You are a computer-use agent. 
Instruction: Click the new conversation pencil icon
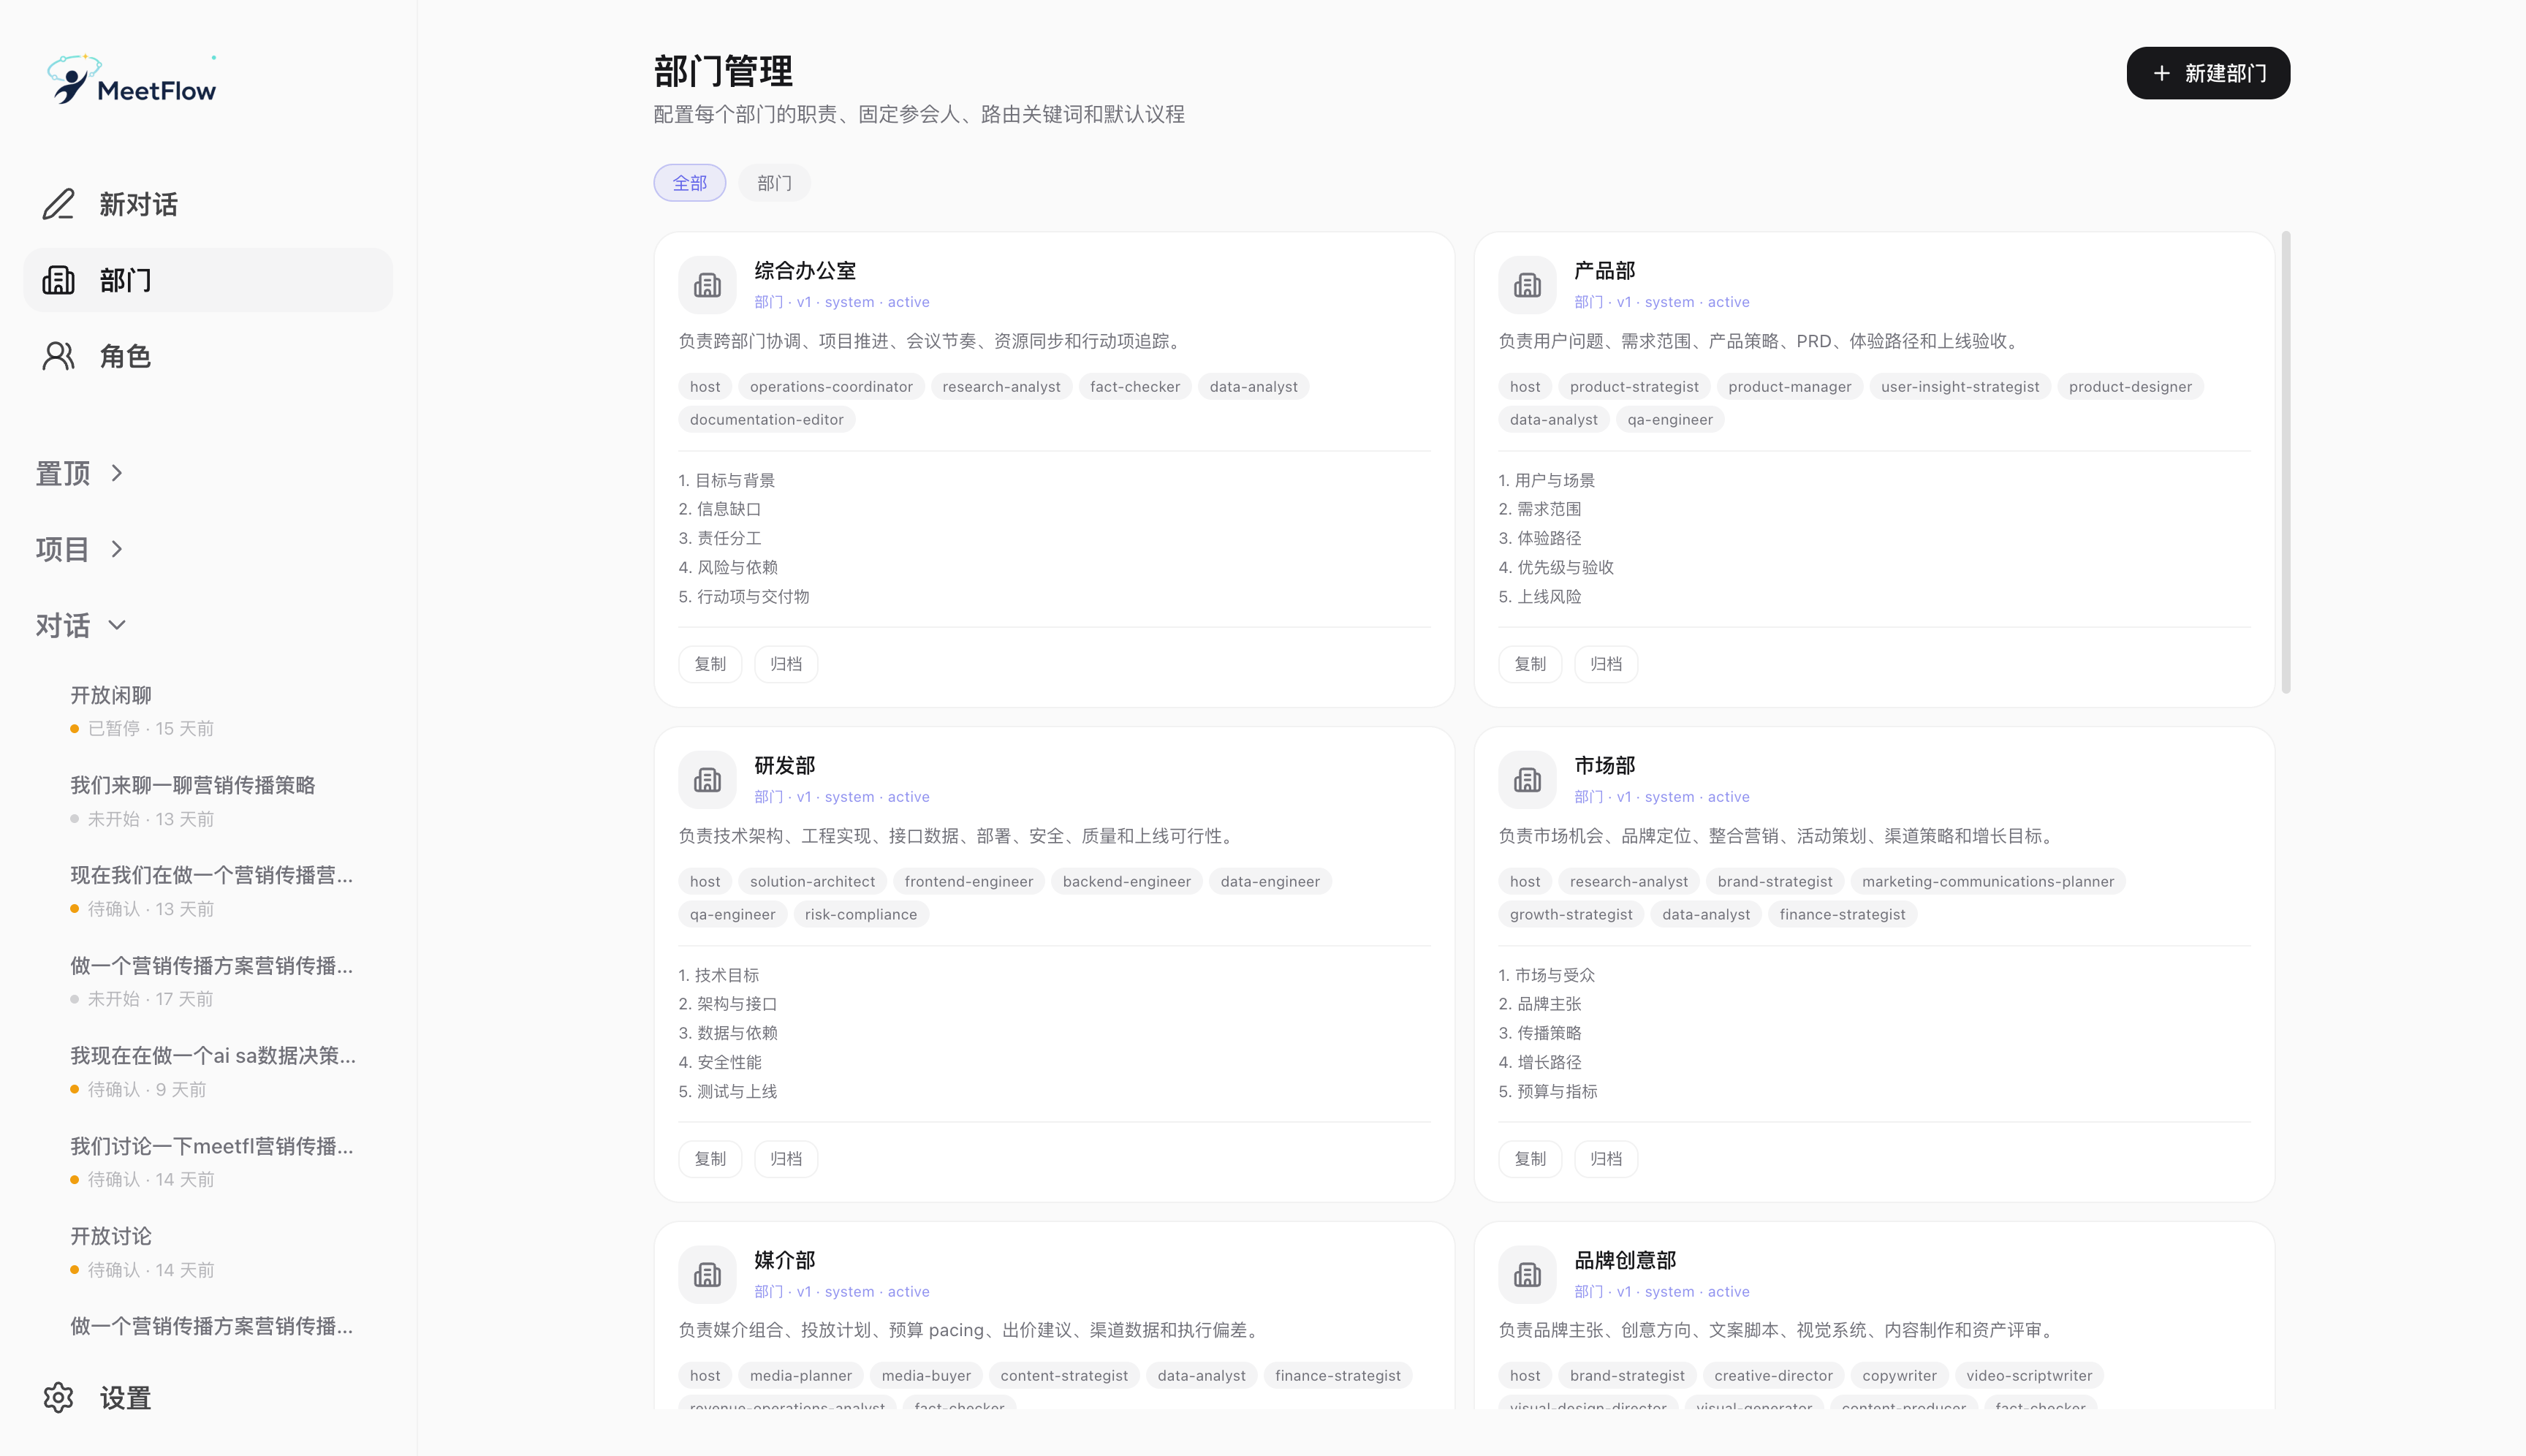click(58, 204)
